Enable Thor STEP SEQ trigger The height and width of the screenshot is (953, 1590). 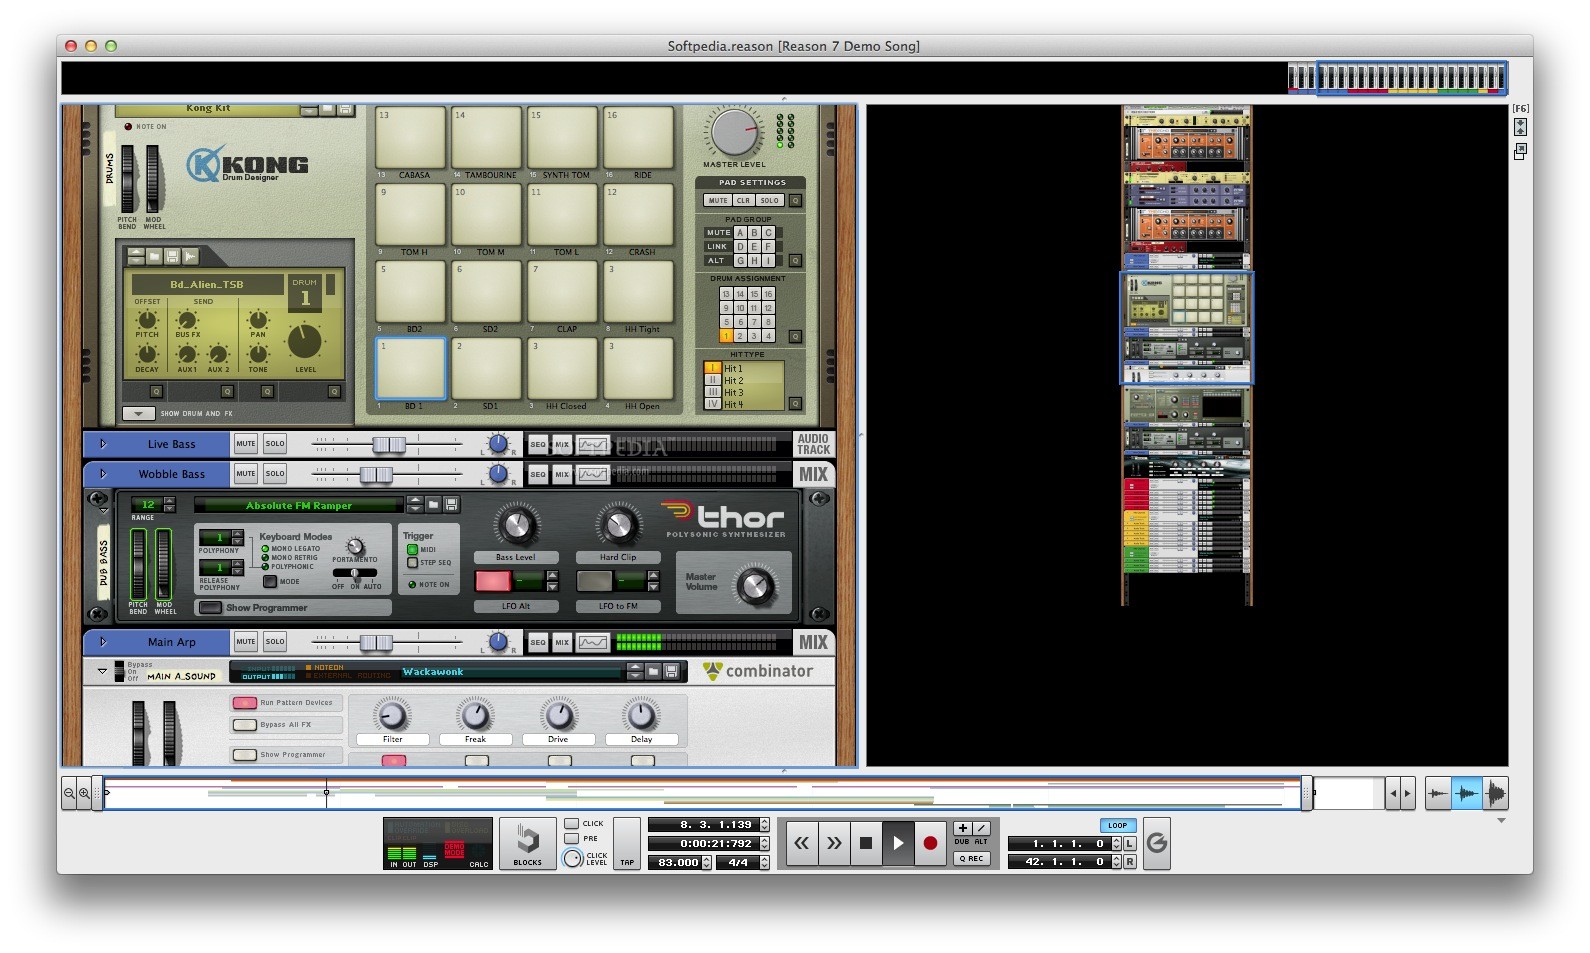click(412, 563)
